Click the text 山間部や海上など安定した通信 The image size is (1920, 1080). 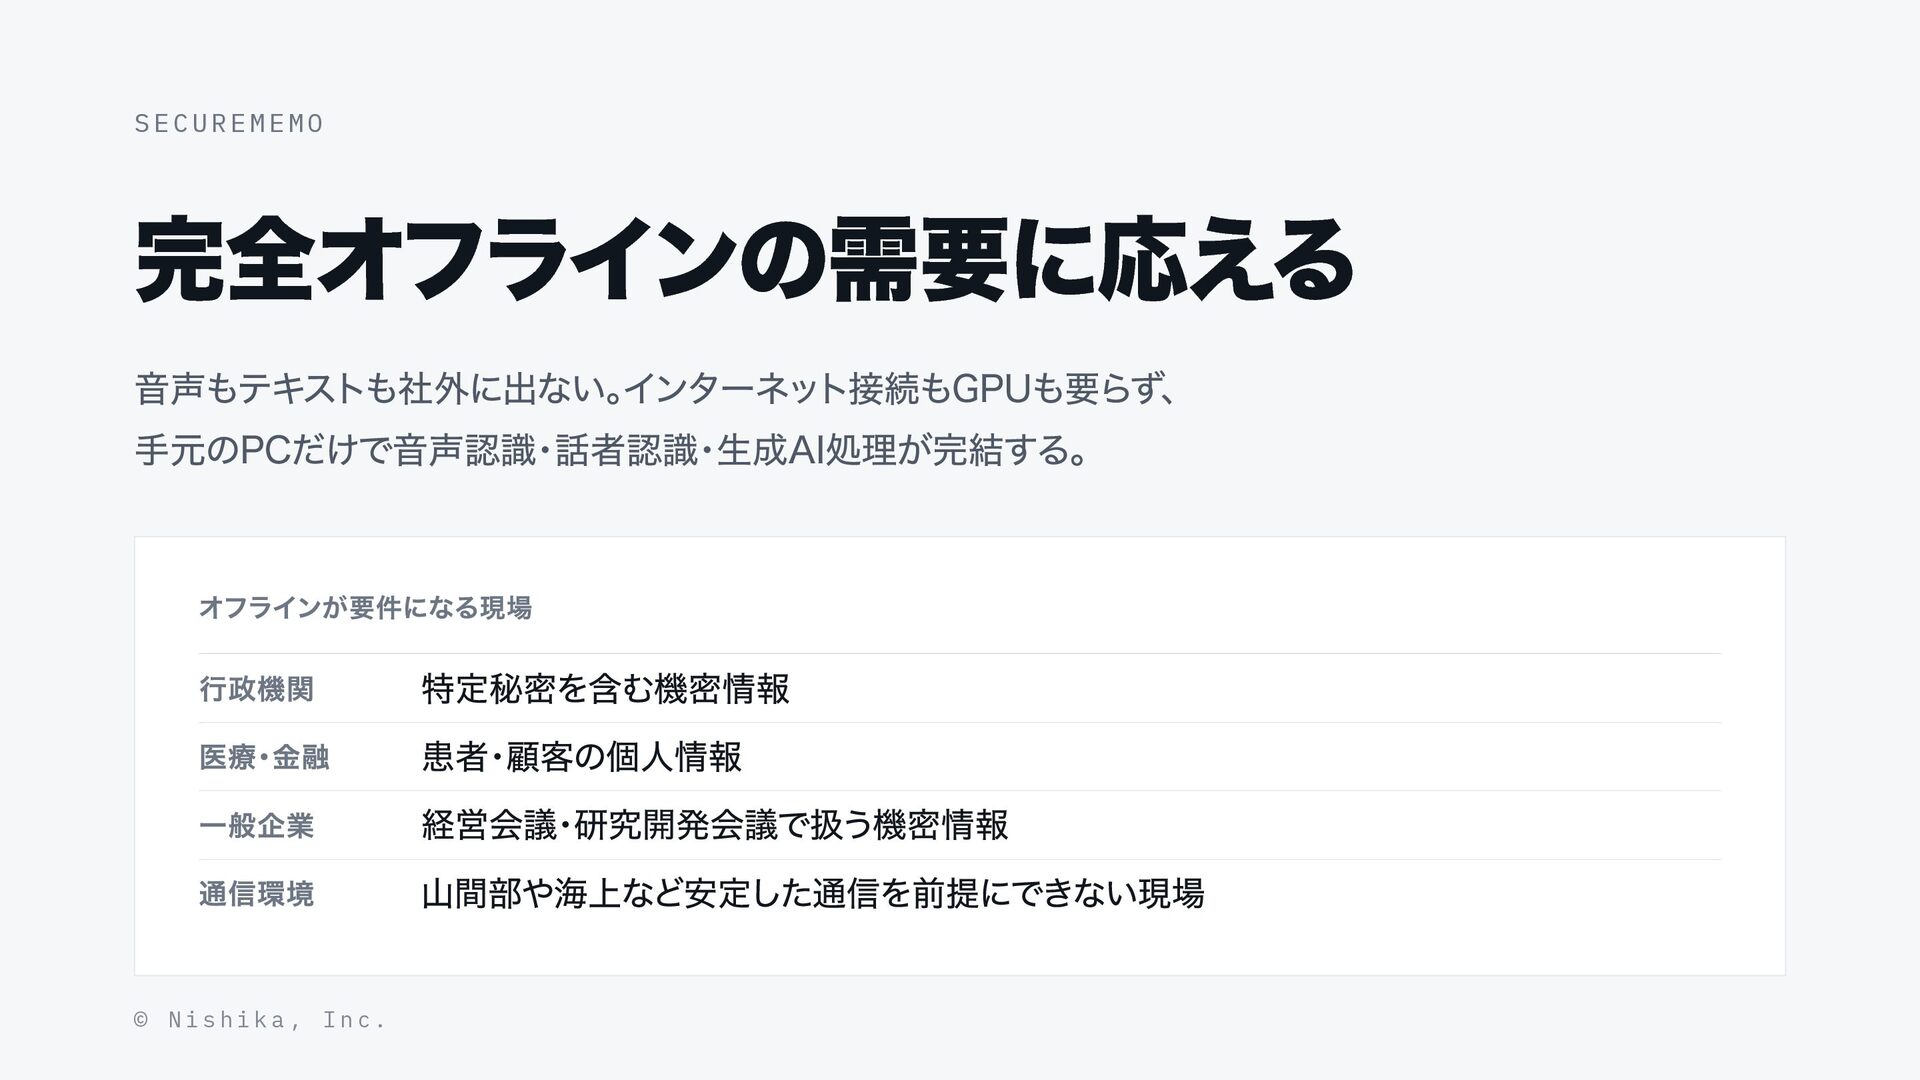pyautogui.click(x=648, y=893)
